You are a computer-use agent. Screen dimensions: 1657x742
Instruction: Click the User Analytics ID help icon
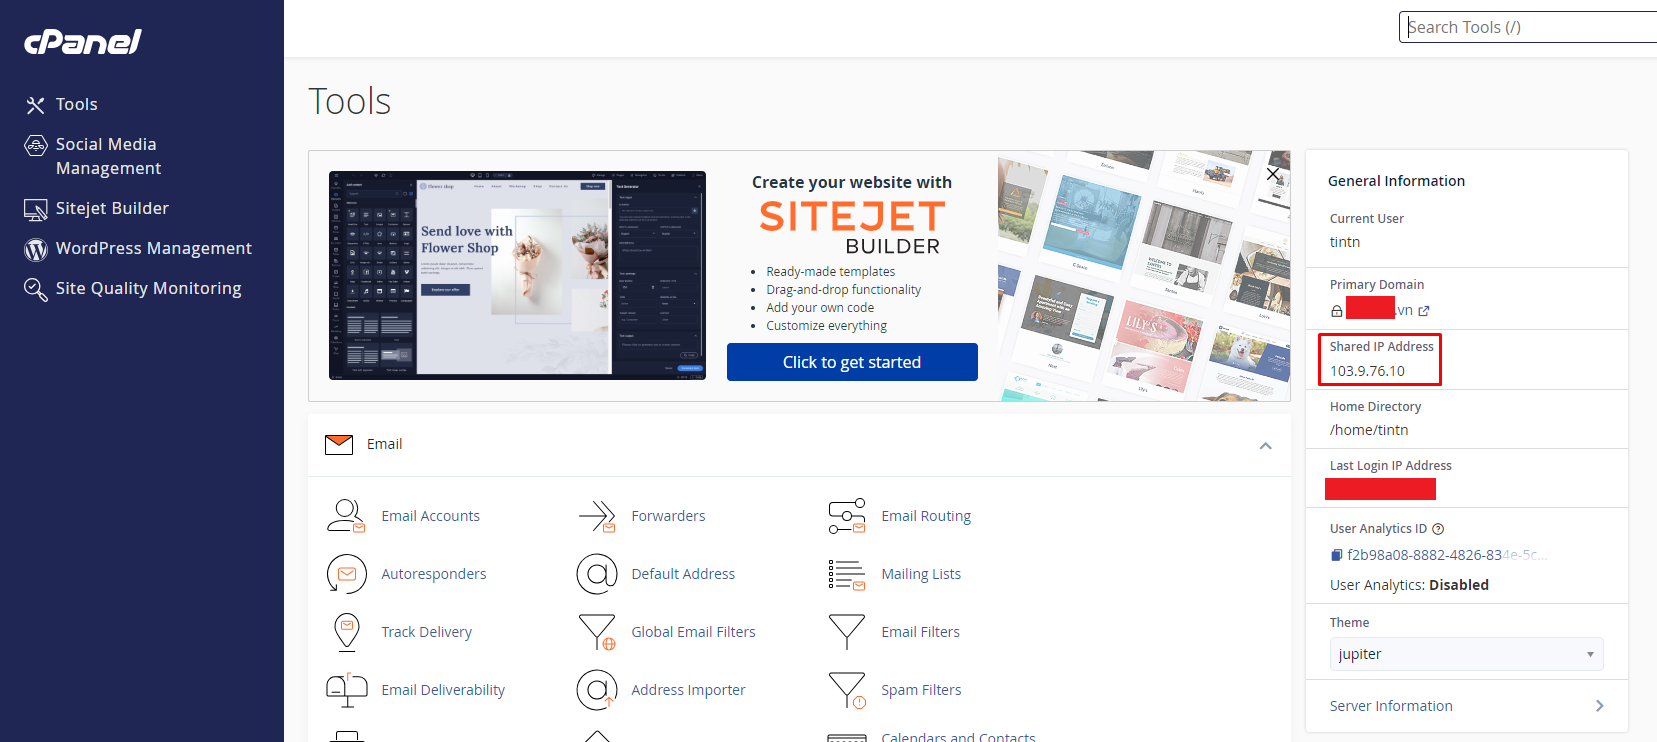pos(1438,529)
